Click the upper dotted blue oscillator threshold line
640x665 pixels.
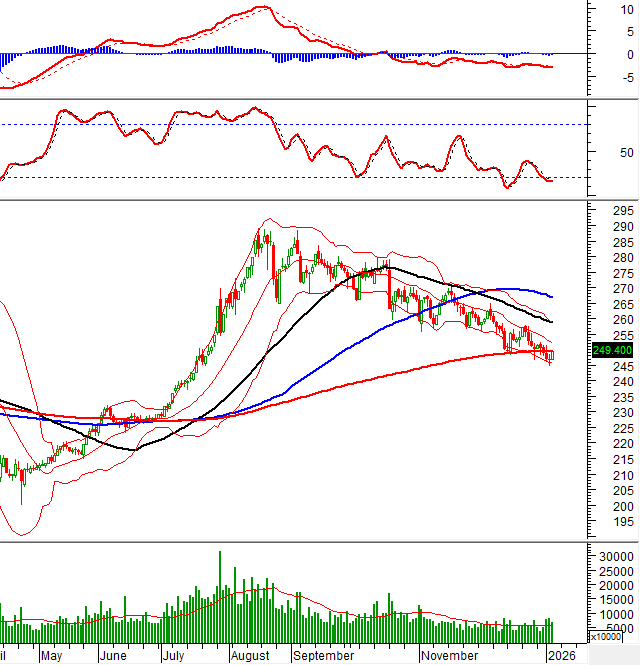(300, 124)
